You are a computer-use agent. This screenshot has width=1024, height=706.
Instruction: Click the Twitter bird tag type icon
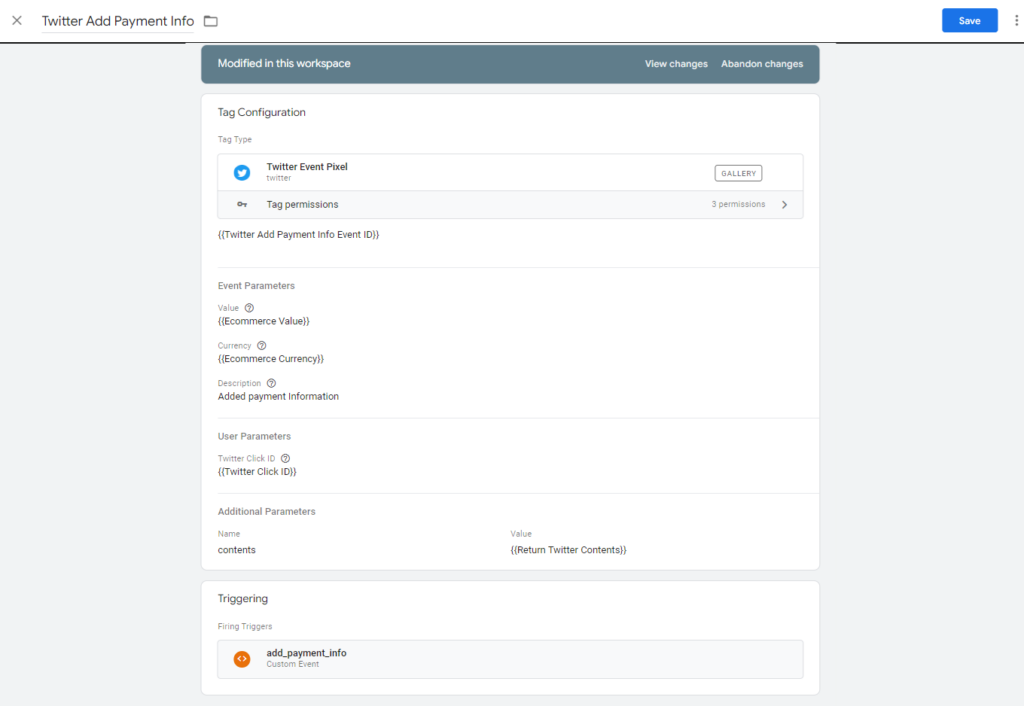(x=242, y=172)
